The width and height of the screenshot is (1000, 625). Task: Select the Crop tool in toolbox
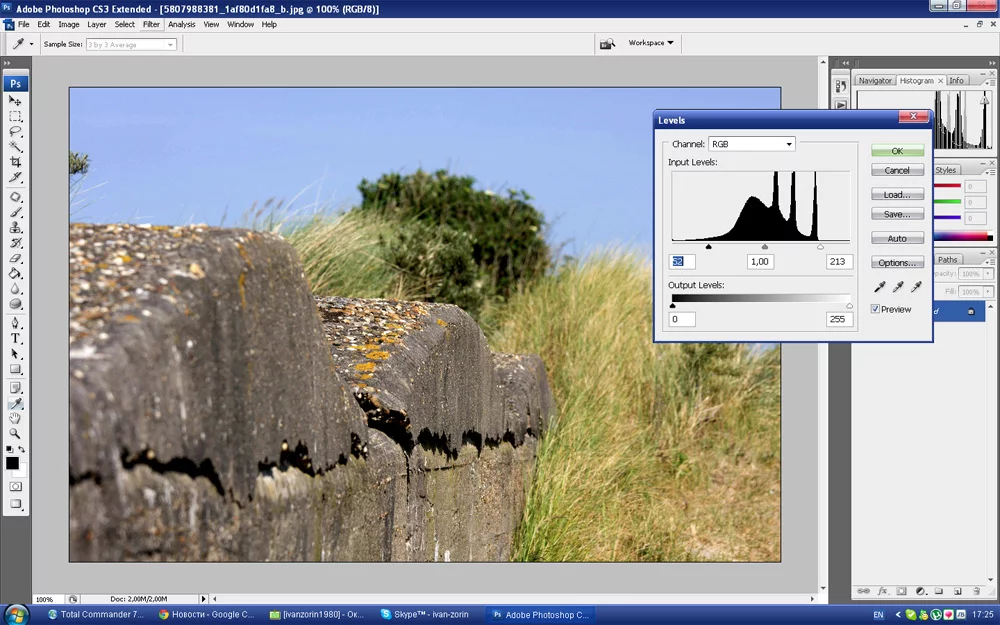[16, 162]
